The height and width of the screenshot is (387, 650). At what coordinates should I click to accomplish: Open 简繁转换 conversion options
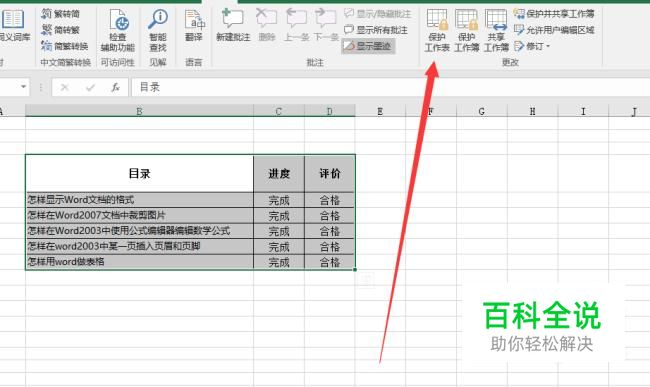click(x=65, y=46)
